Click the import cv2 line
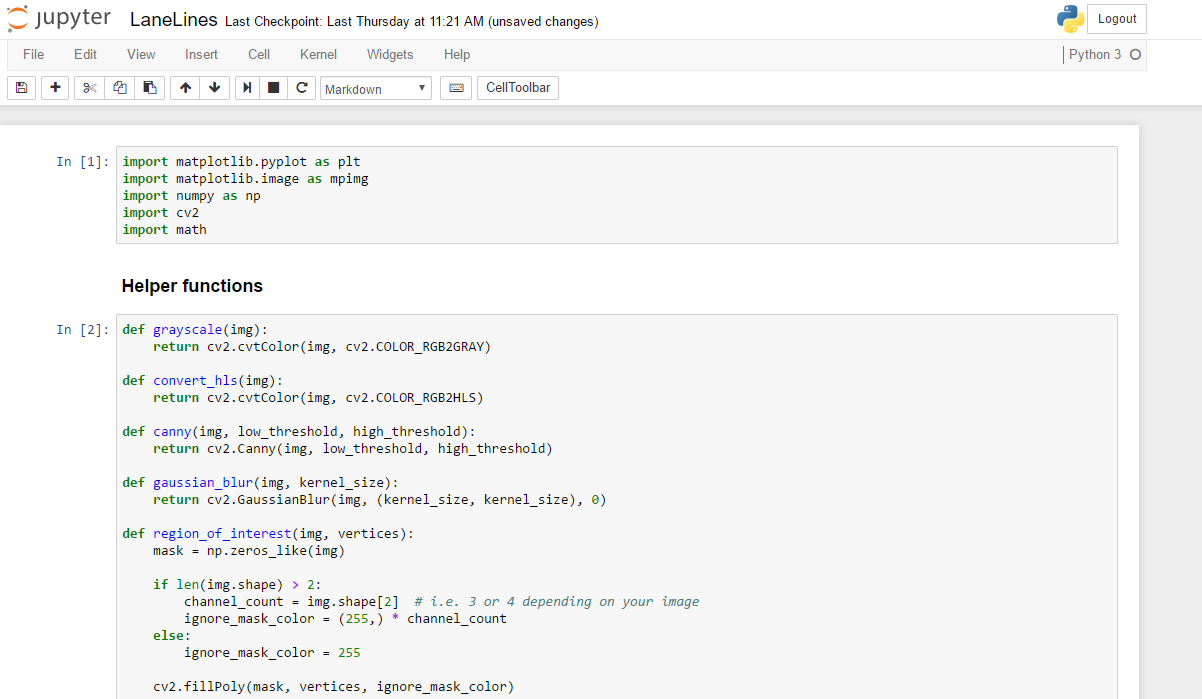This screenshot has height=699, width=1202. tap(160, 212)
